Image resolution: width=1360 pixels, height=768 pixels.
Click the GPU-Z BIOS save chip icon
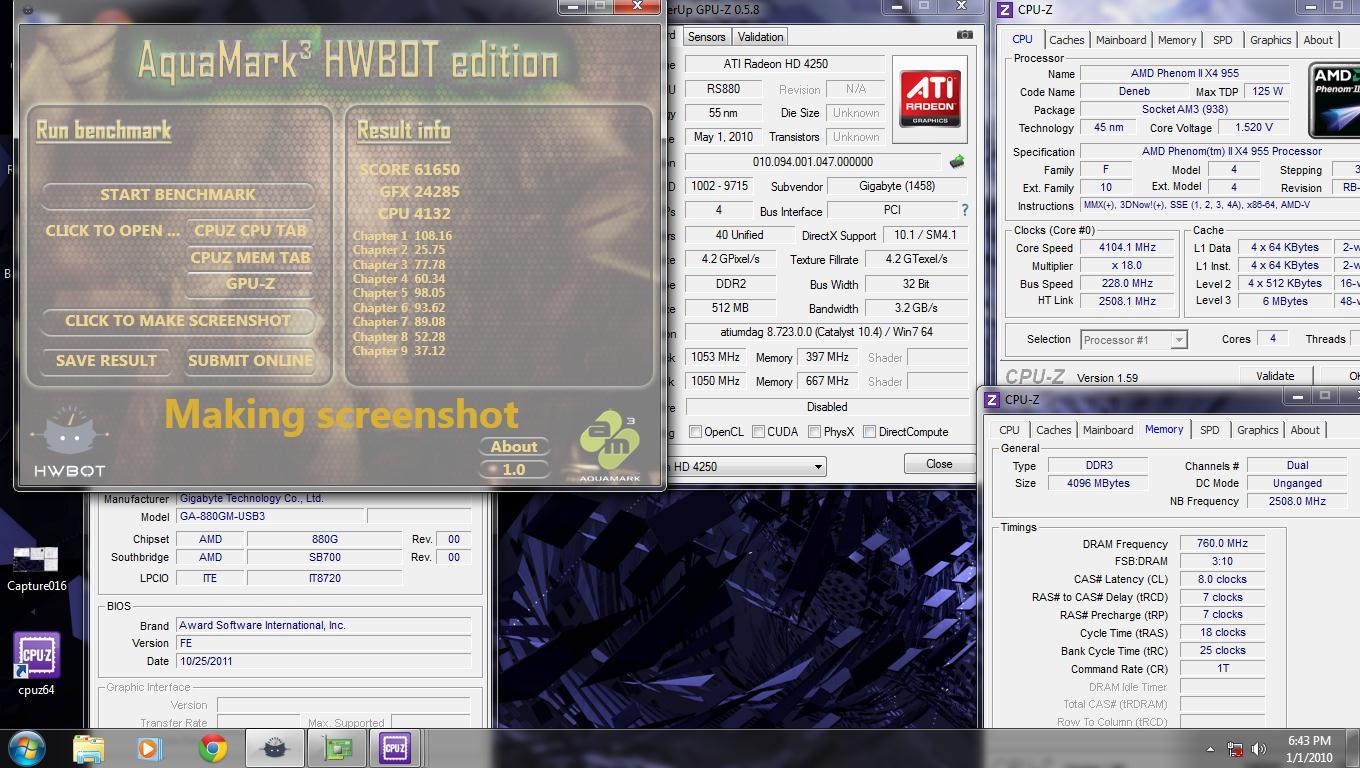click(957, 161)
